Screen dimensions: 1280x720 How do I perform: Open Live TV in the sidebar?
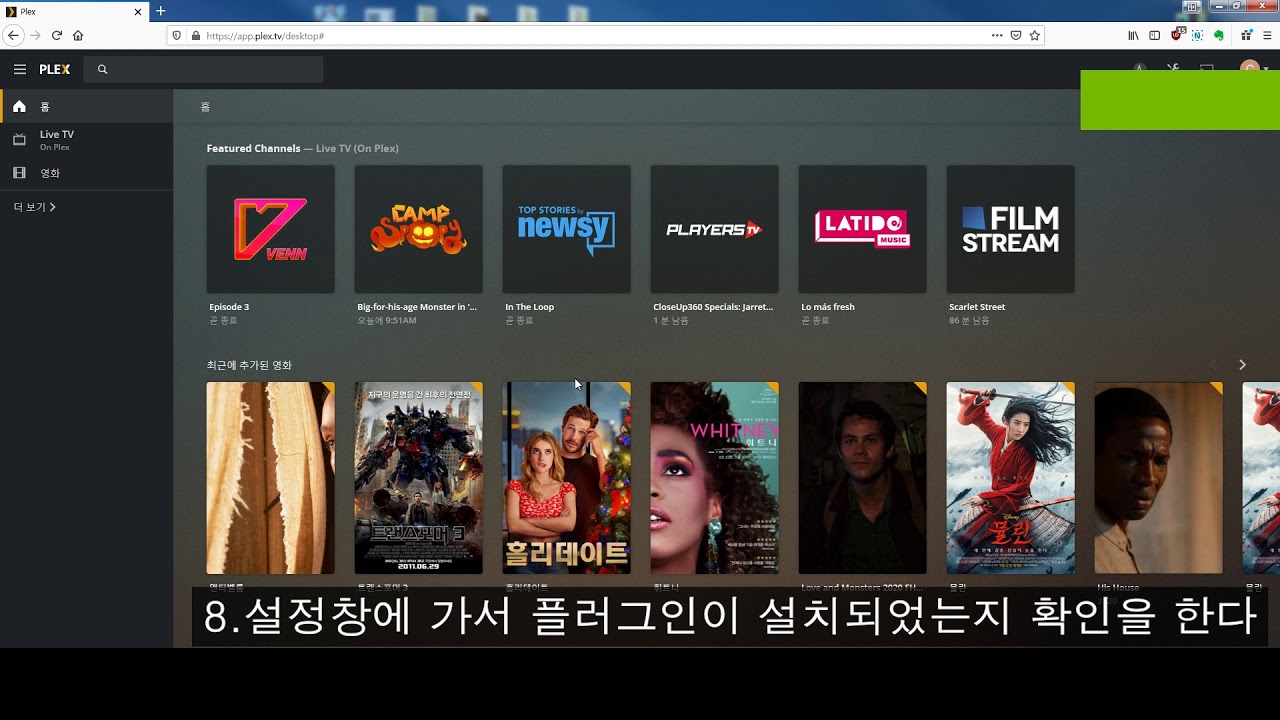(x=86, y=140)
